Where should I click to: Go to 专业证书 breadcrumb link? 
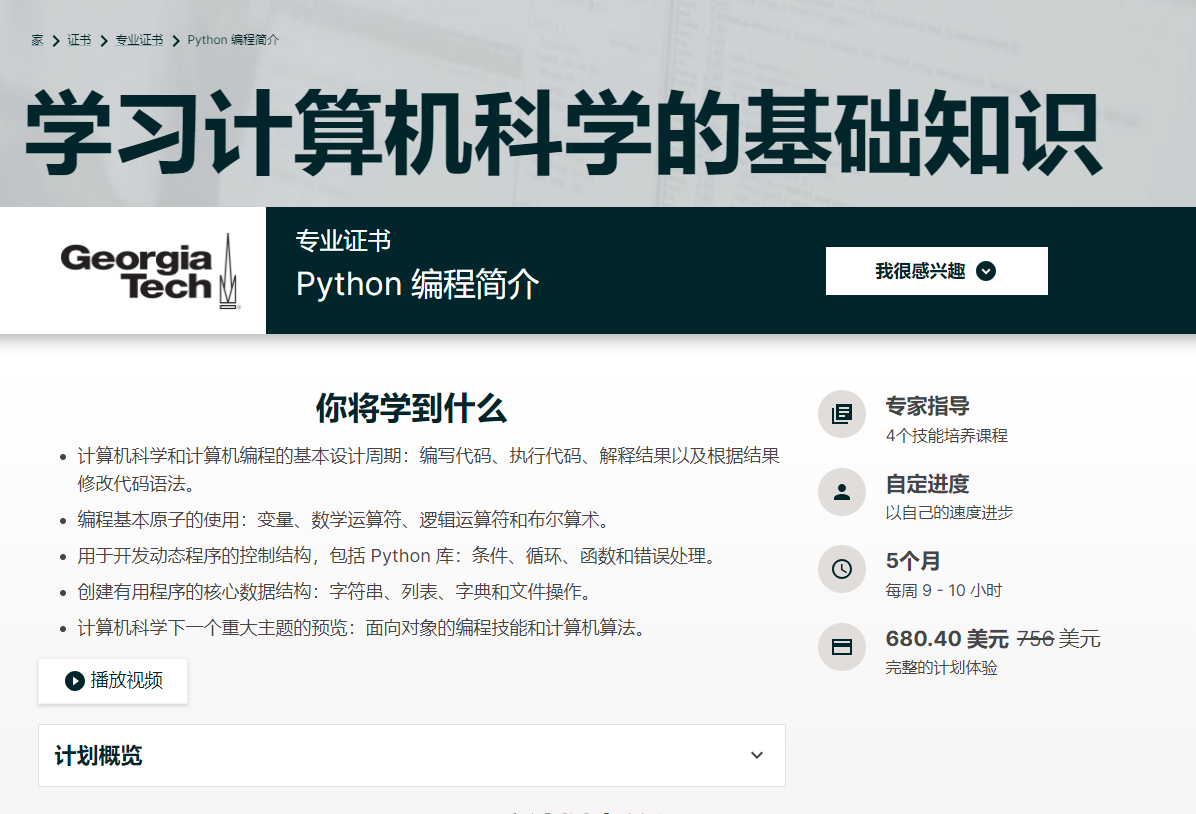[x=139, y=40]
